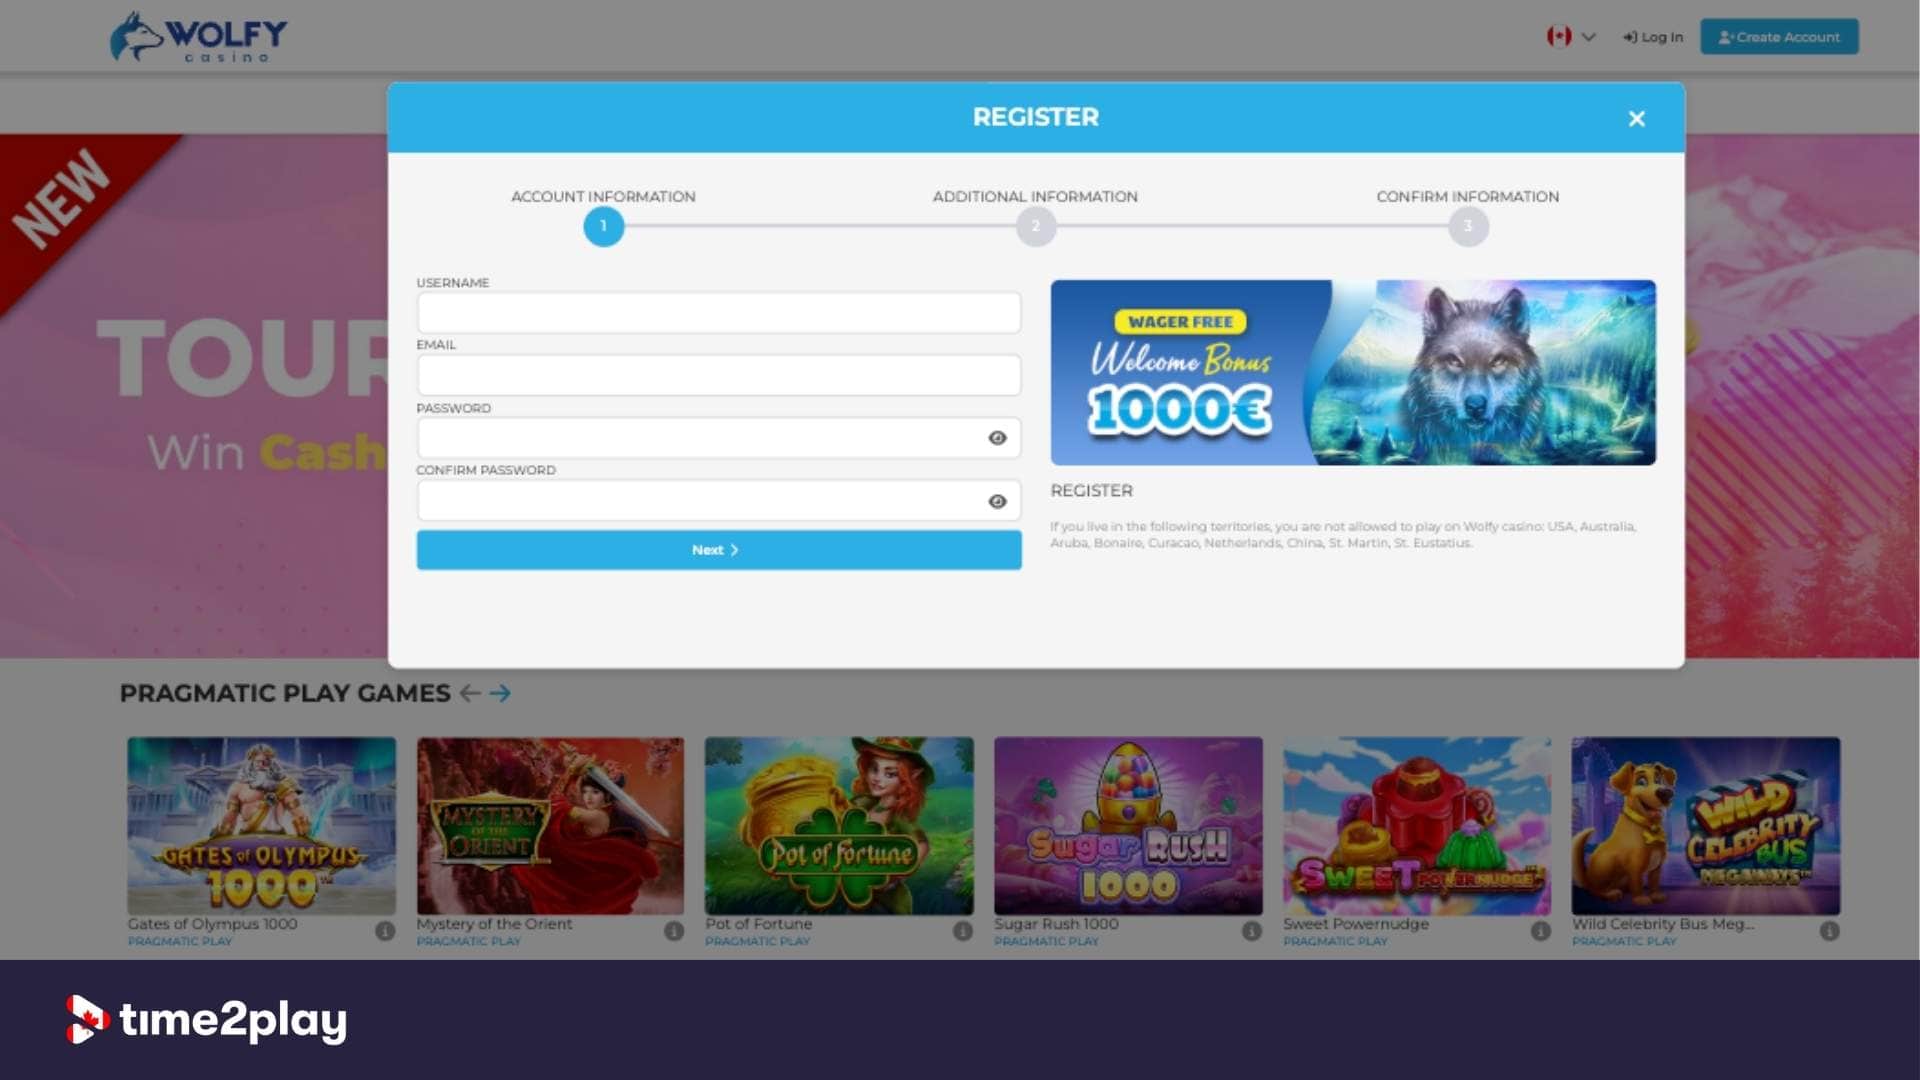Show info icon for Sugar Rush 1000

click(x=1252, y=931)
